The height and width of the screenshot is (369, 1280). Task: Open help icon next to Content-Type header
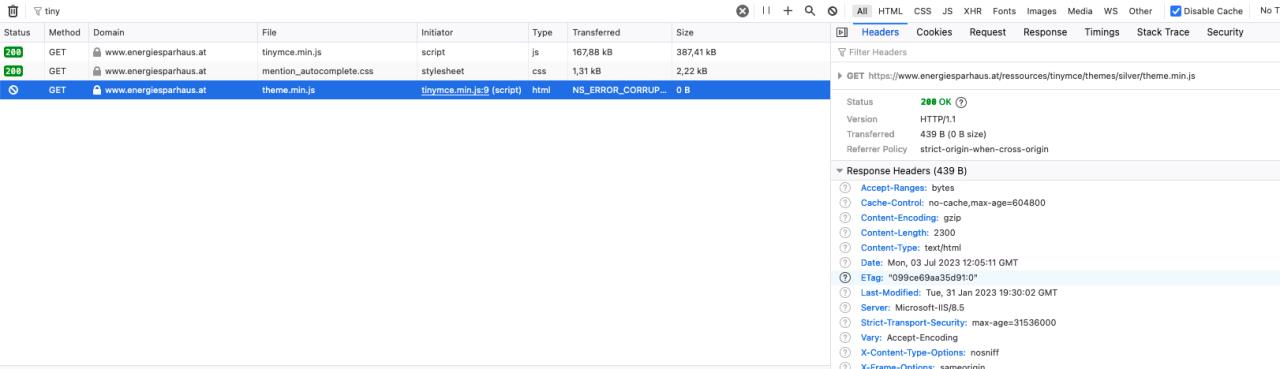[845, 247]
